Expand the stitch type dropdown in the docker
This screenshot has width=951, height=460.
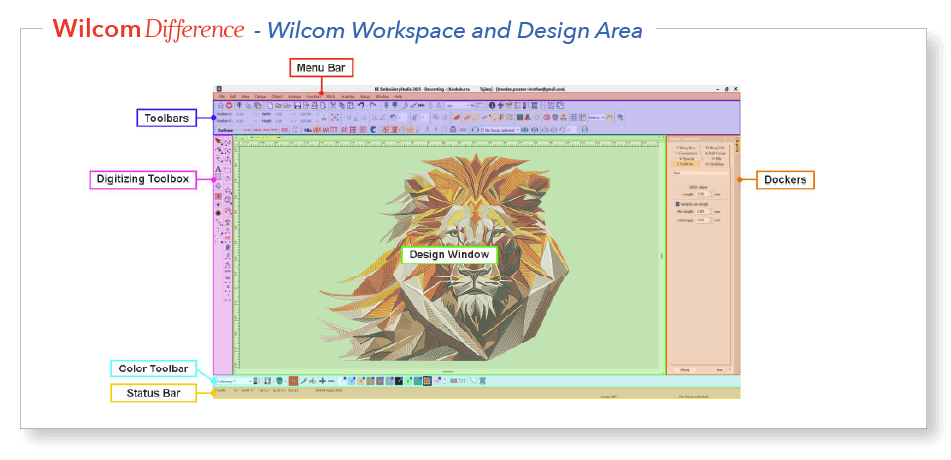click(x=700, y=173)
